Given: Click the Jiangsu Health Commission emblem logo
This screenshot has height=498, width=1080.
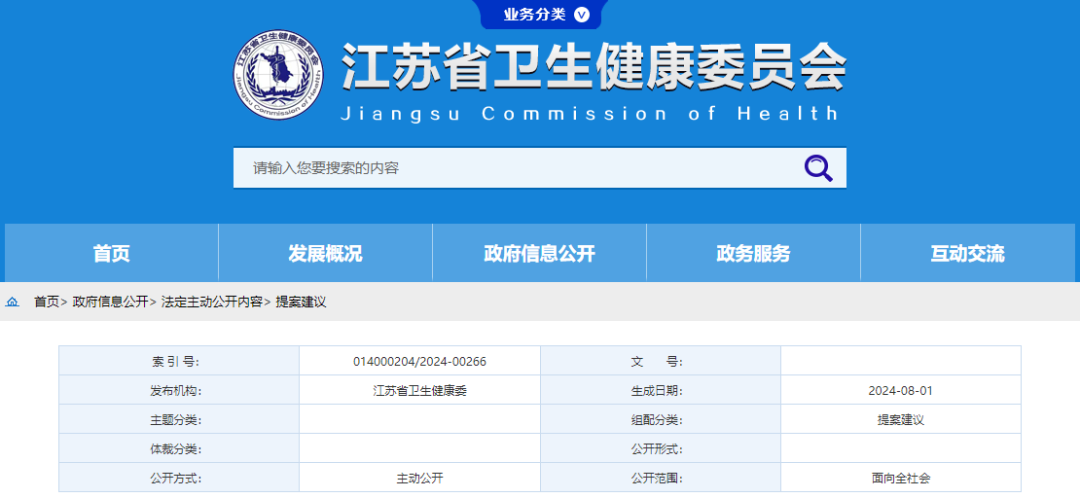Looking at the screenshot, I should click(277, 76).
